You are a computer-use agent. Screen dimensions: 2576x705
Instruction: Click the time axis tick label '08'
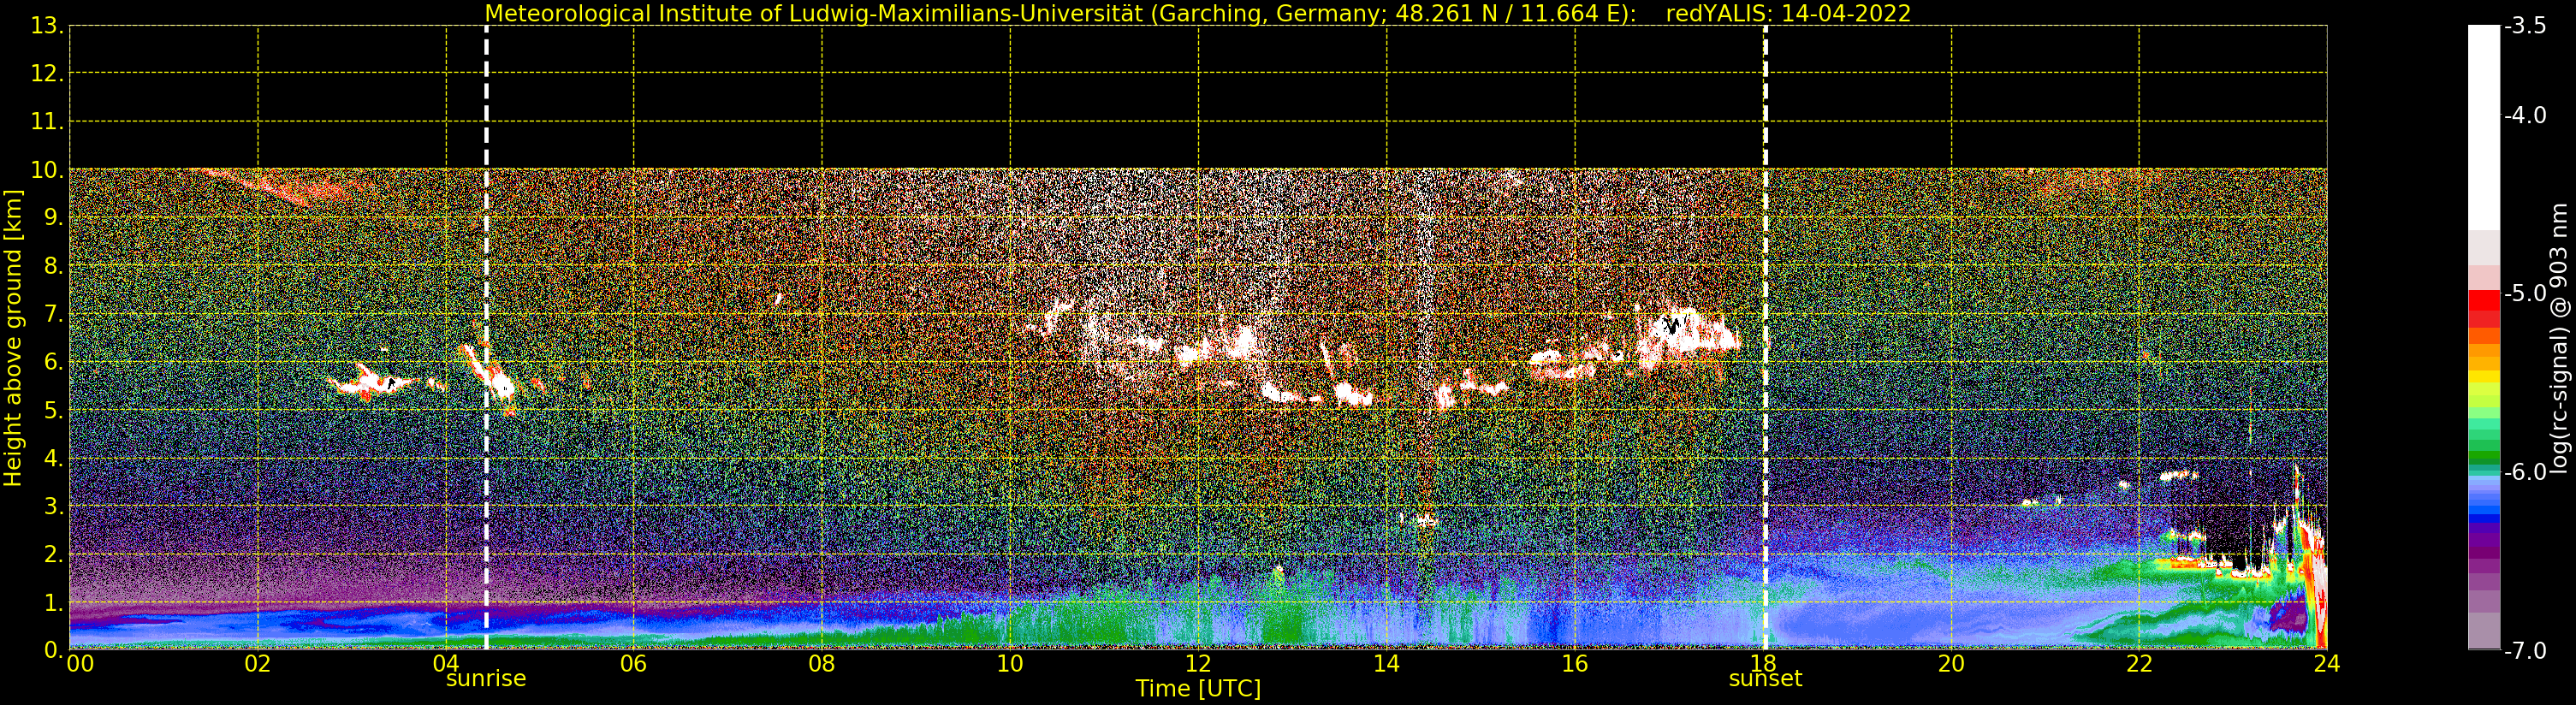coord(822,663)
